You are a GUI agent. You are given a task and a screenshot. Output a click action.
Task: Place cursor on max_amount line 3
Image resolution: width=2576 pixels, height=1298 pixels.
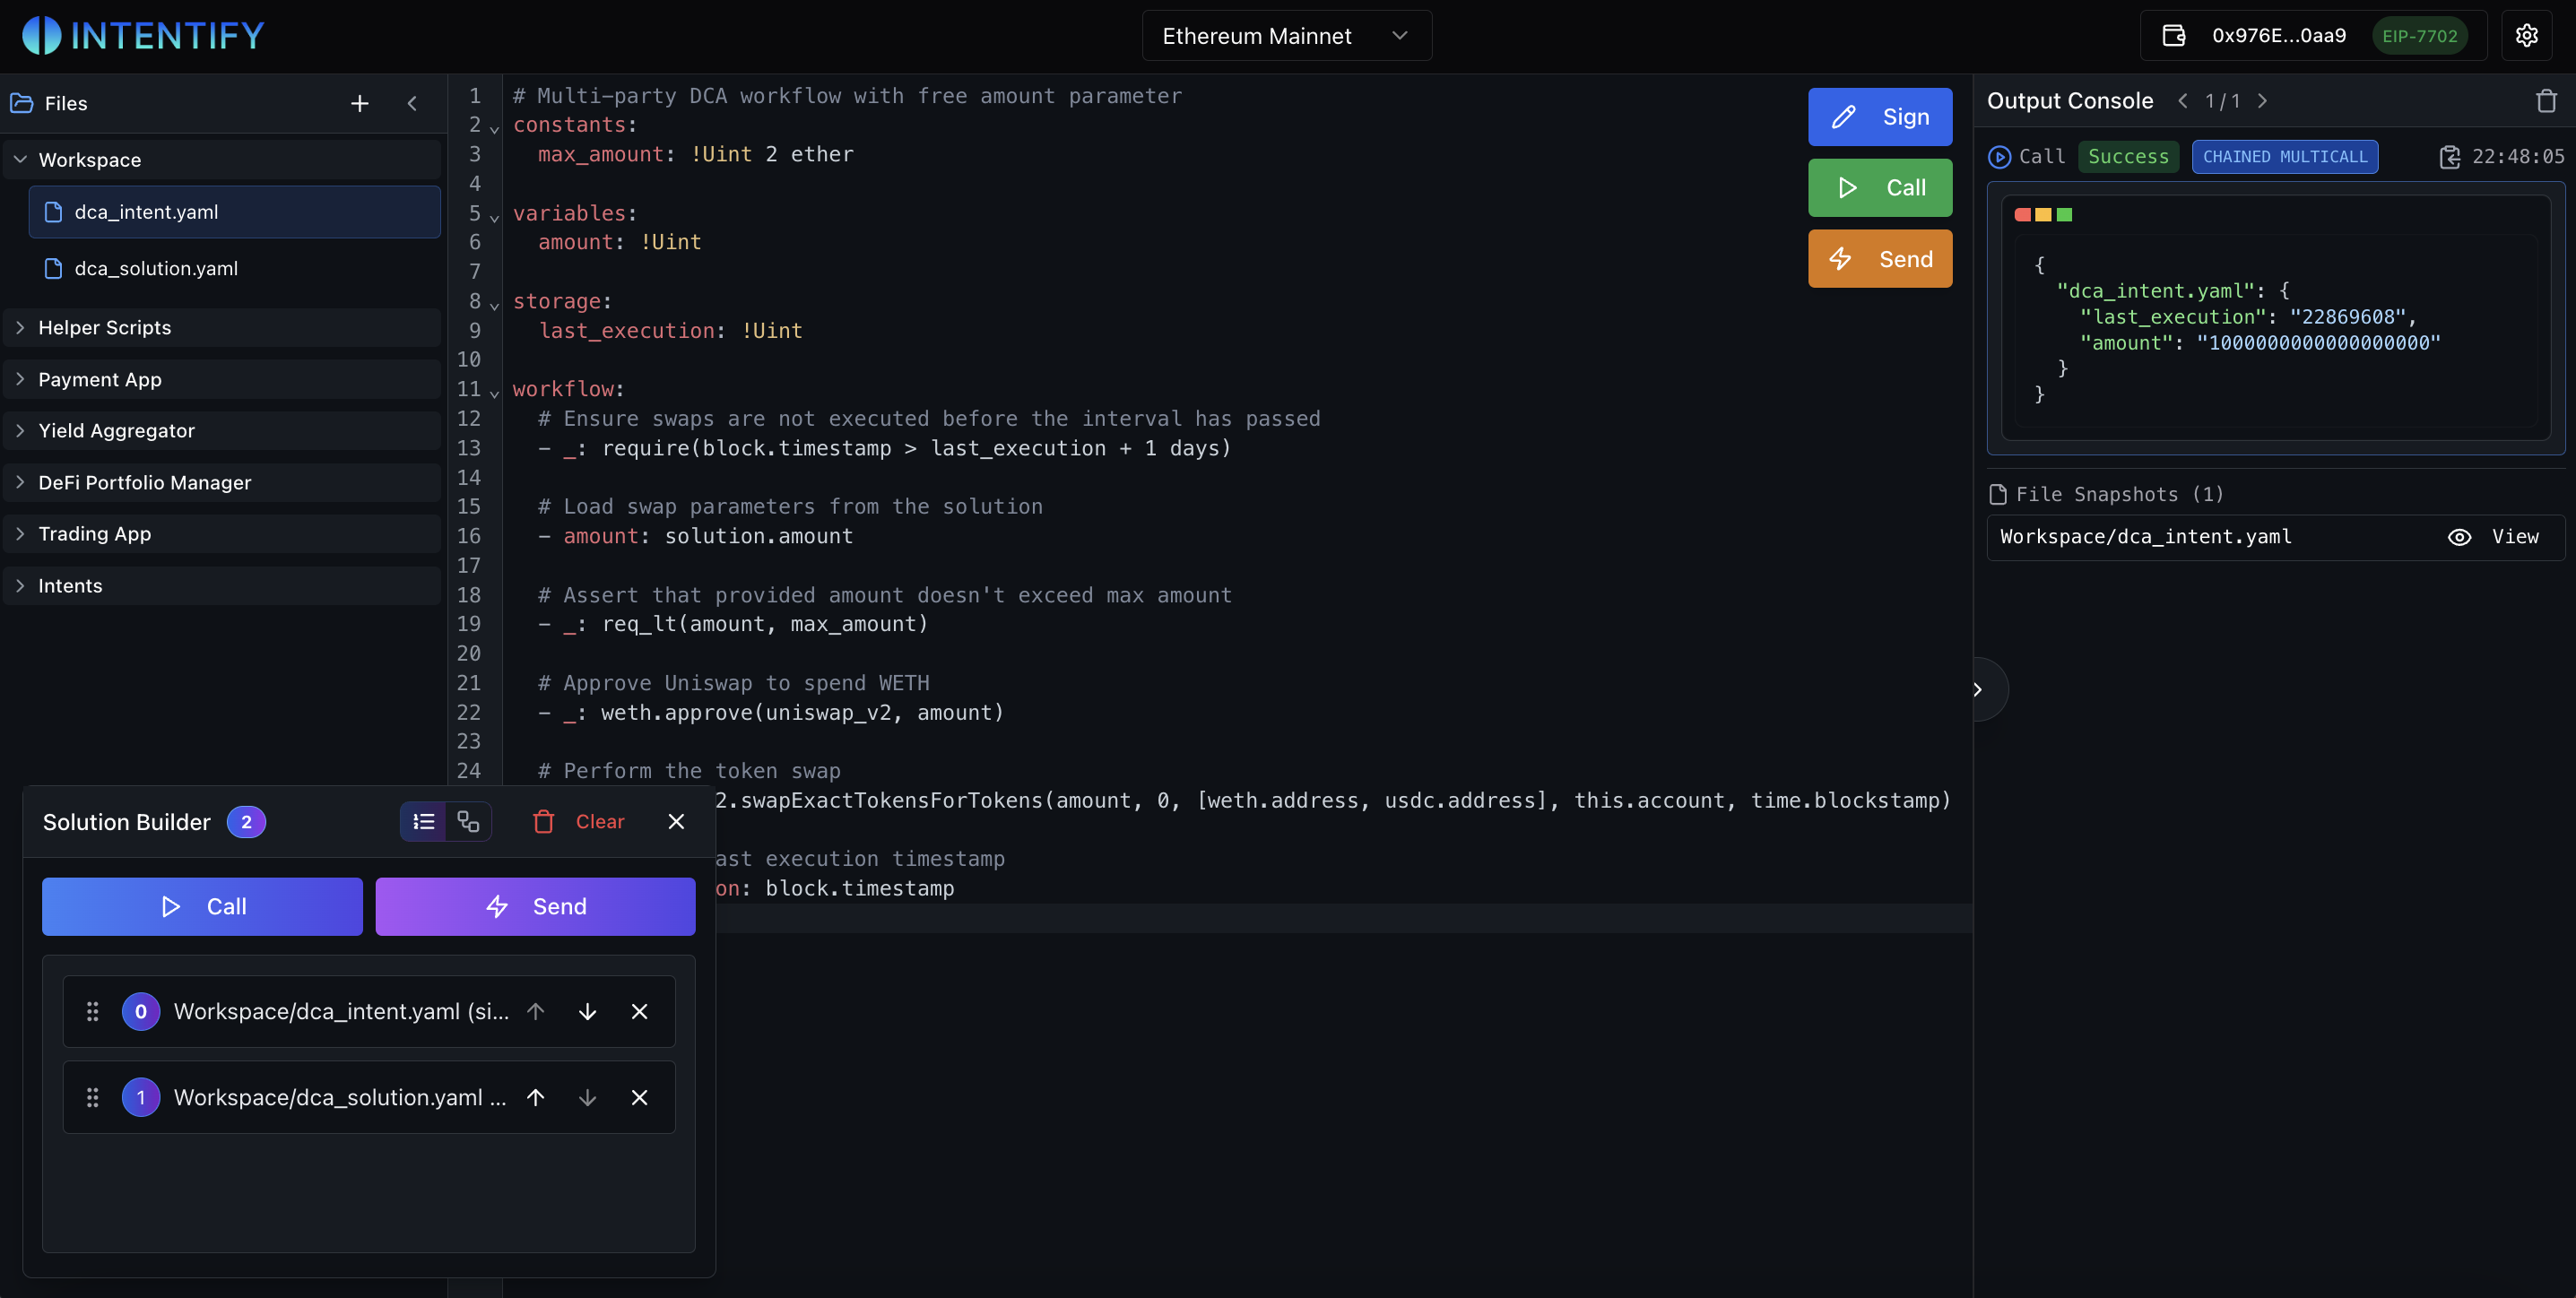(x=696, y=155)
